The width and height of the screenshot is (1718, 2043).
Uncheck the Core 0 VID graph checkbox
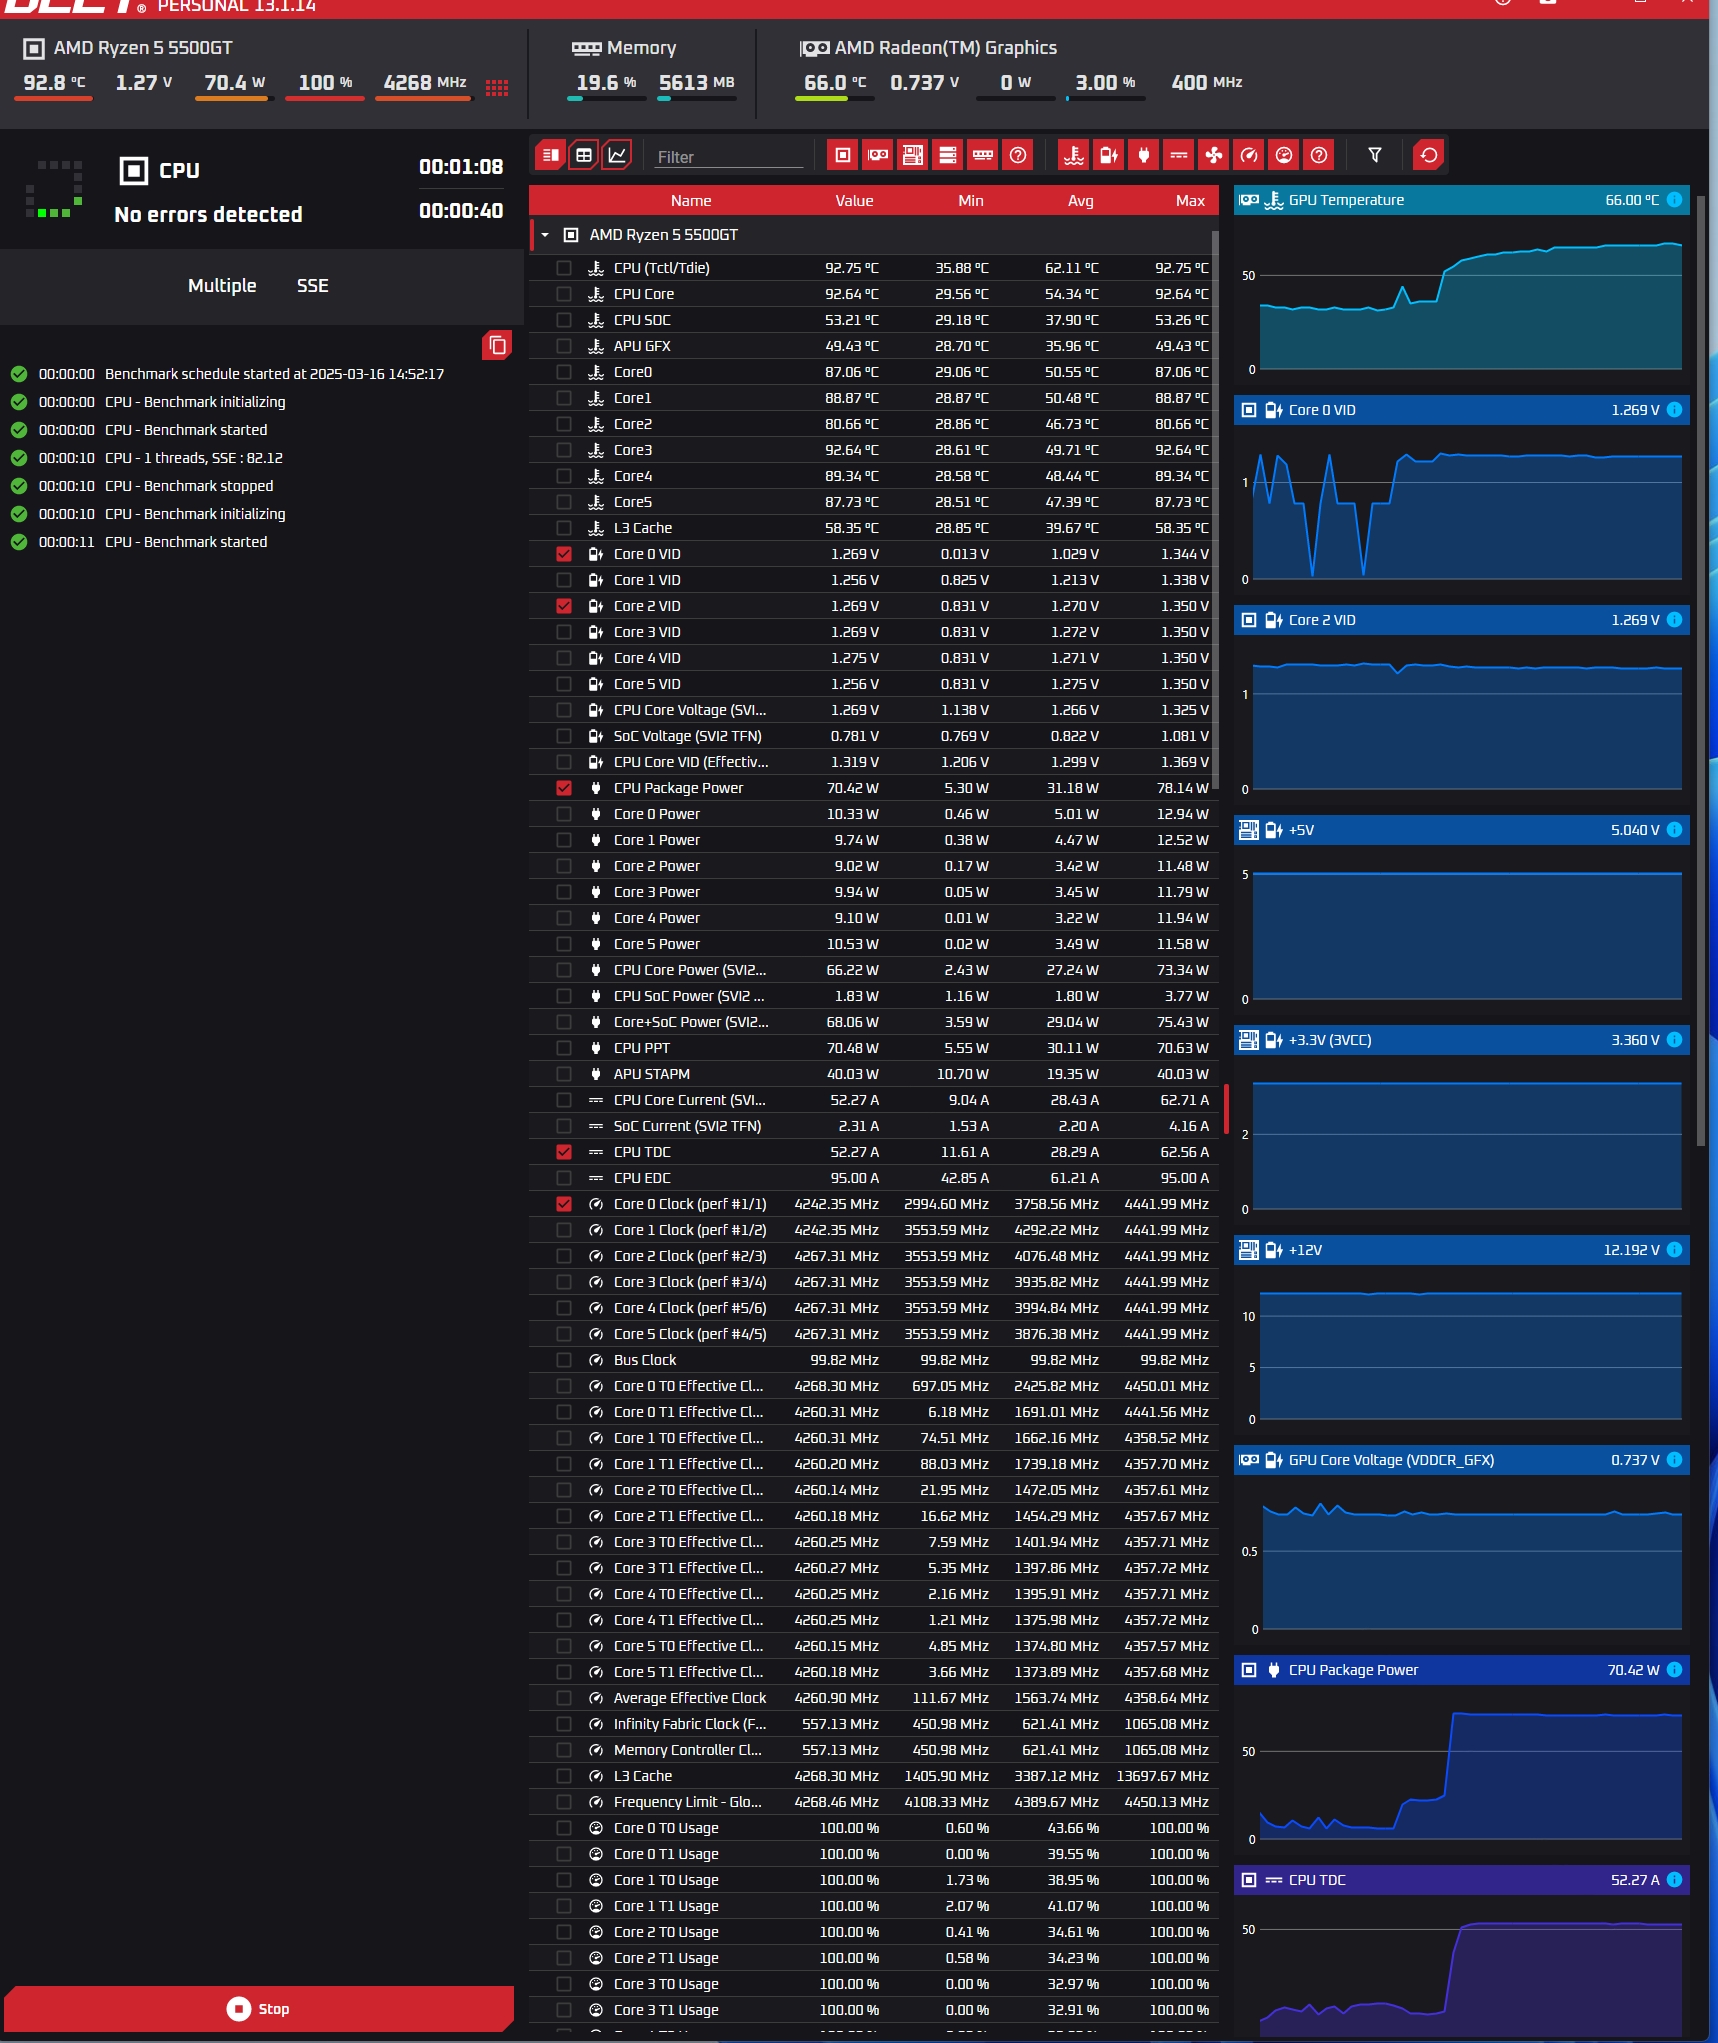tap(564, 554)
